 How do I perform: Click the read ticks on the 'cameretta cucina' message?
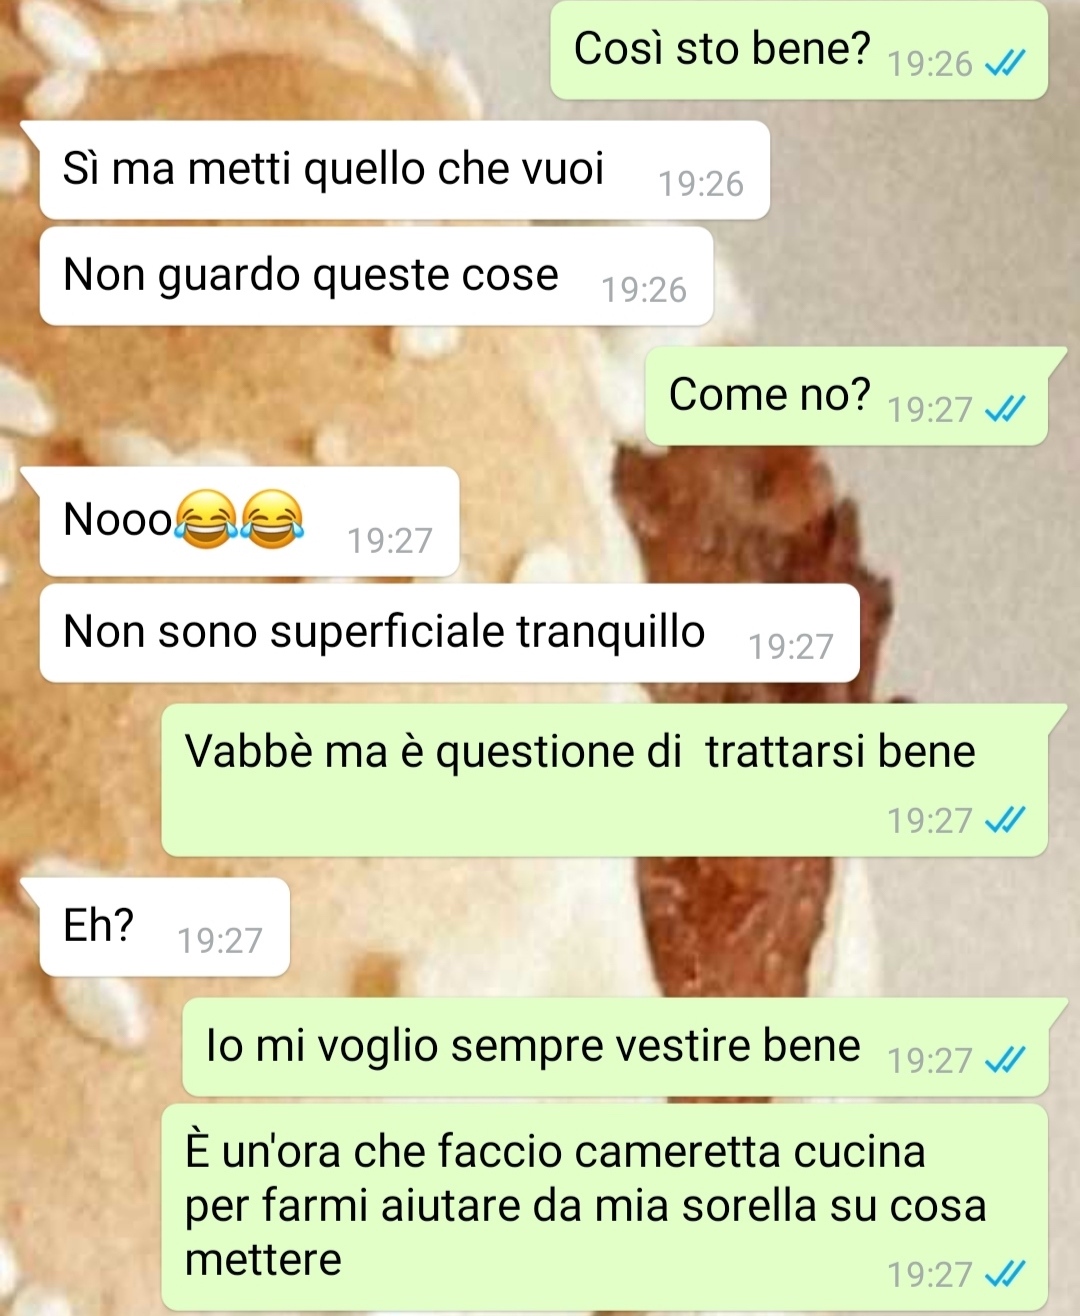1004,1274
